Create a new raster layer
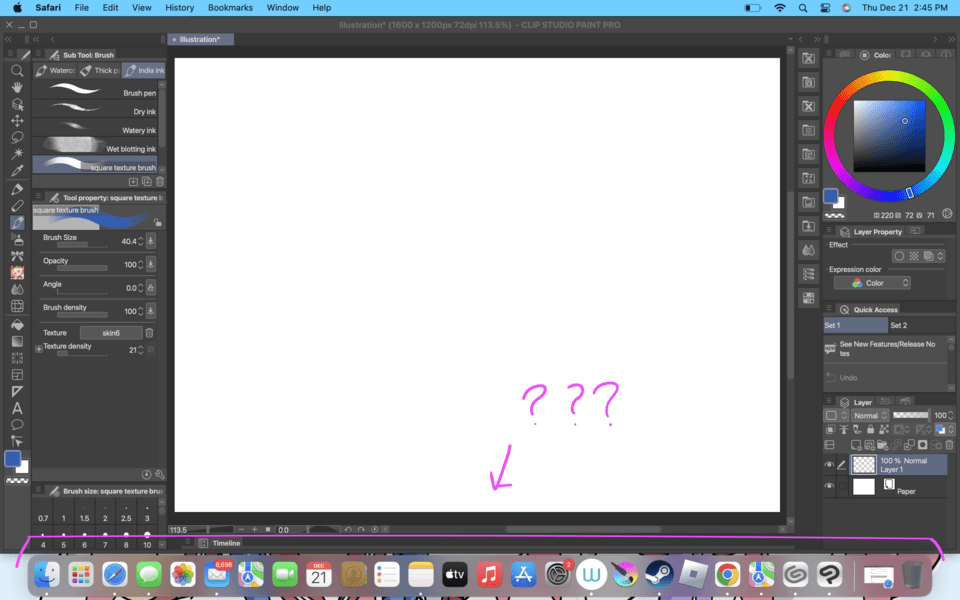This screenshot has width=960, height=600. click(855, 445)
